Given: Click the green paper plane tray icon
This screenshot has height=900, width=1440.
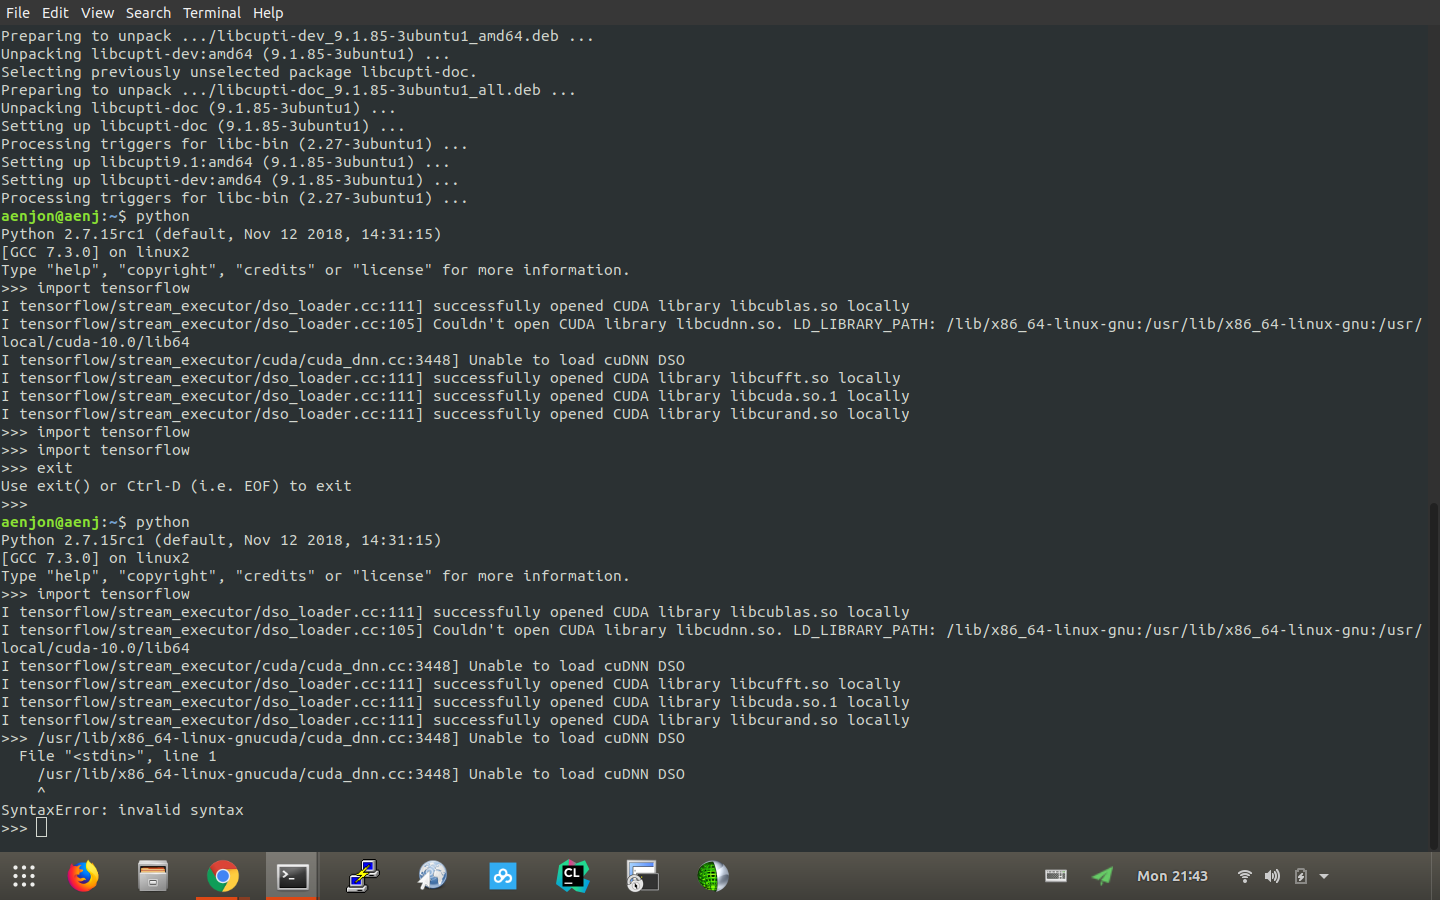Looking at the screenshot, I should (1102, 876).
